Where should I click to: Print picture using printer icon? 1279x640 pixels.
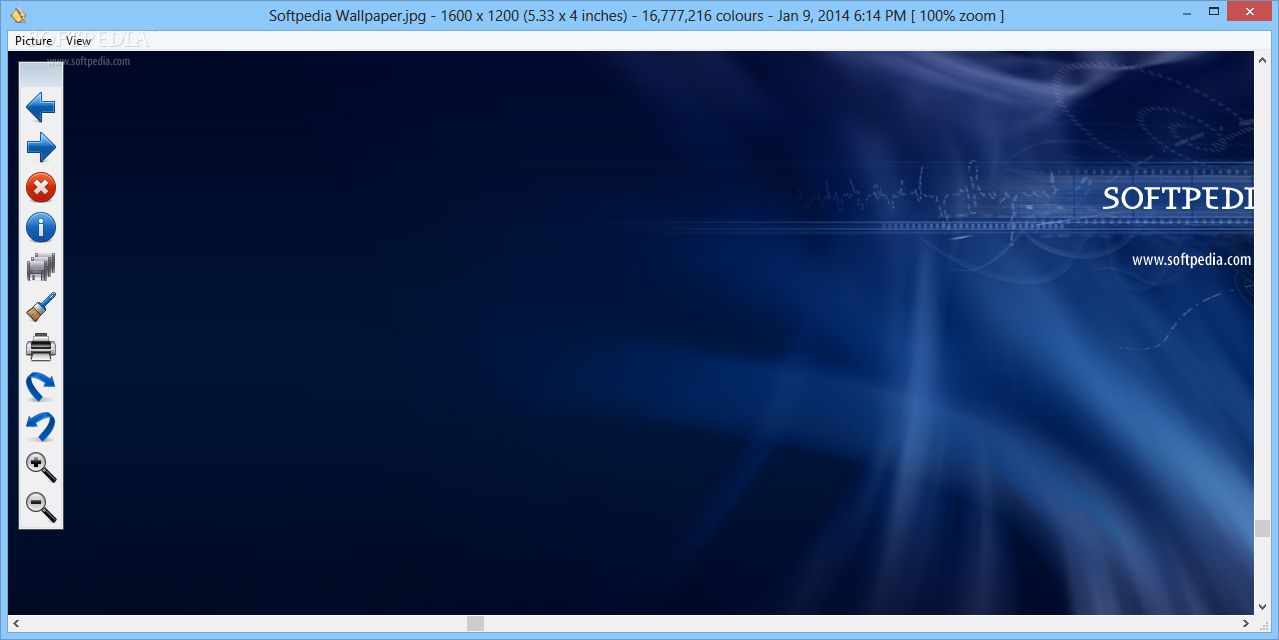tap(40, 347)
